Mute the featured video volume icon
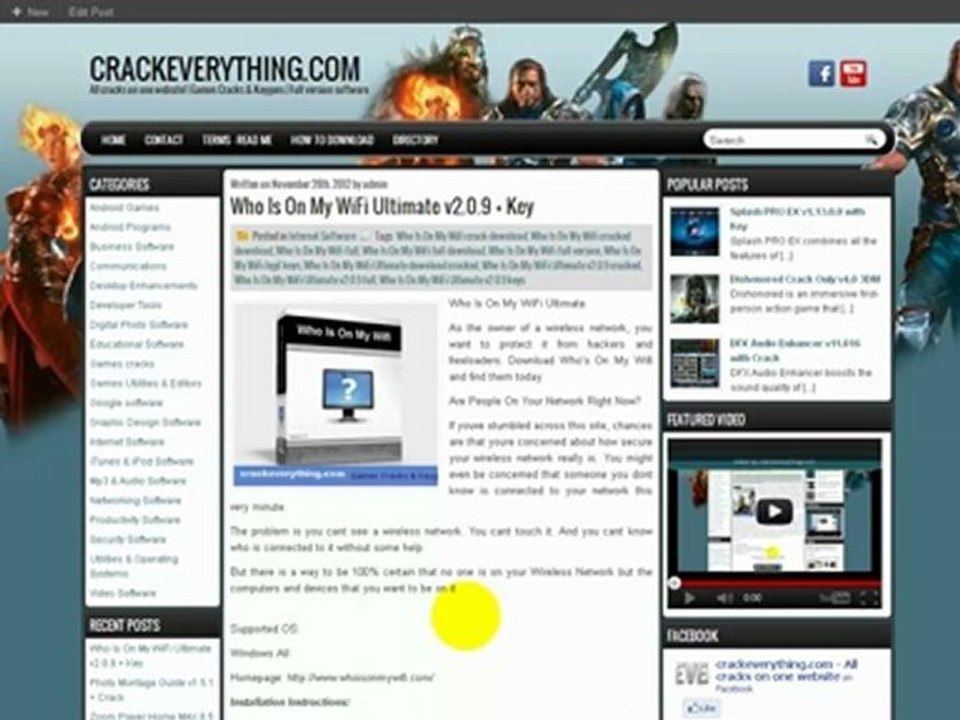 tap(724, 598)
